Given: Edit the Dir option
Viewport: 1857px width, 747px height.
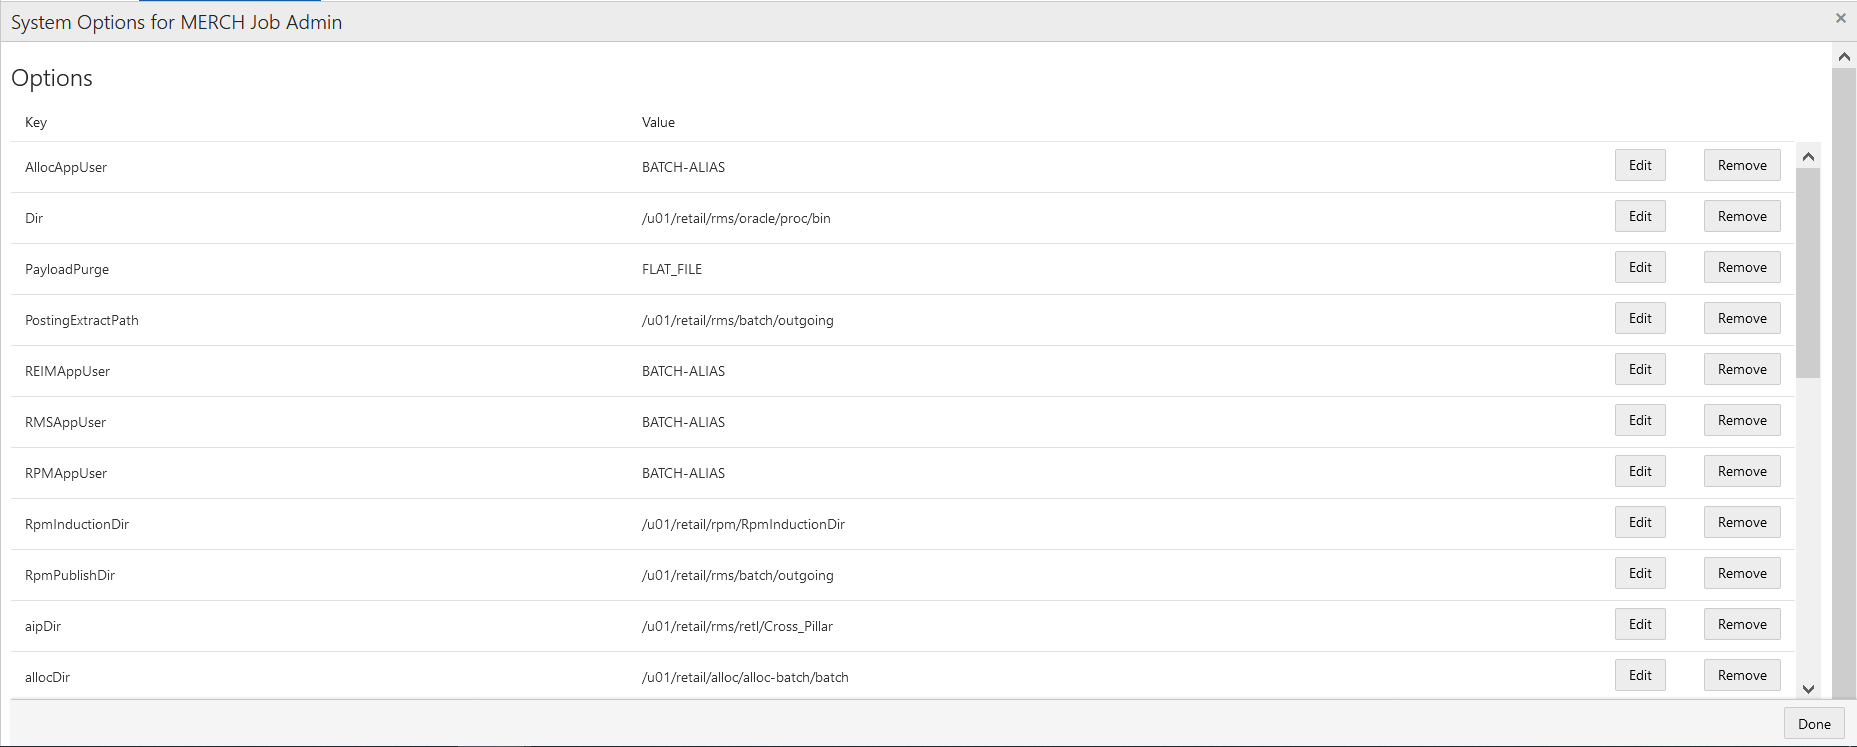Looking at the screenshot, I should [1640, 216].
